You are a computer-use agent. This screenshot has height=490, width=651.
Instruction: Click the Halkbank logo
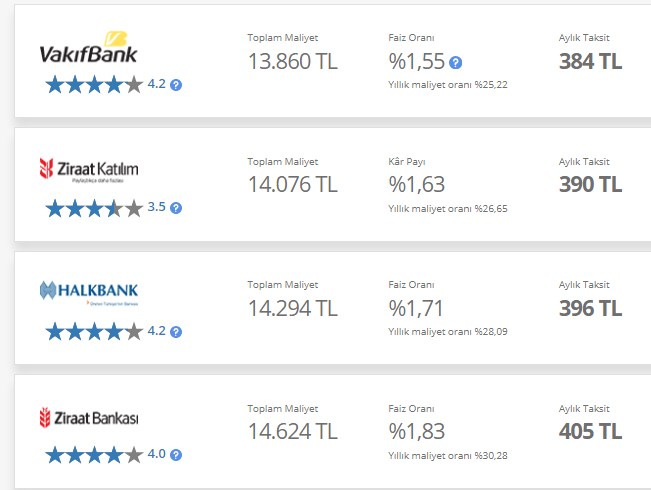pyautogui.click(x=88, y=292)
